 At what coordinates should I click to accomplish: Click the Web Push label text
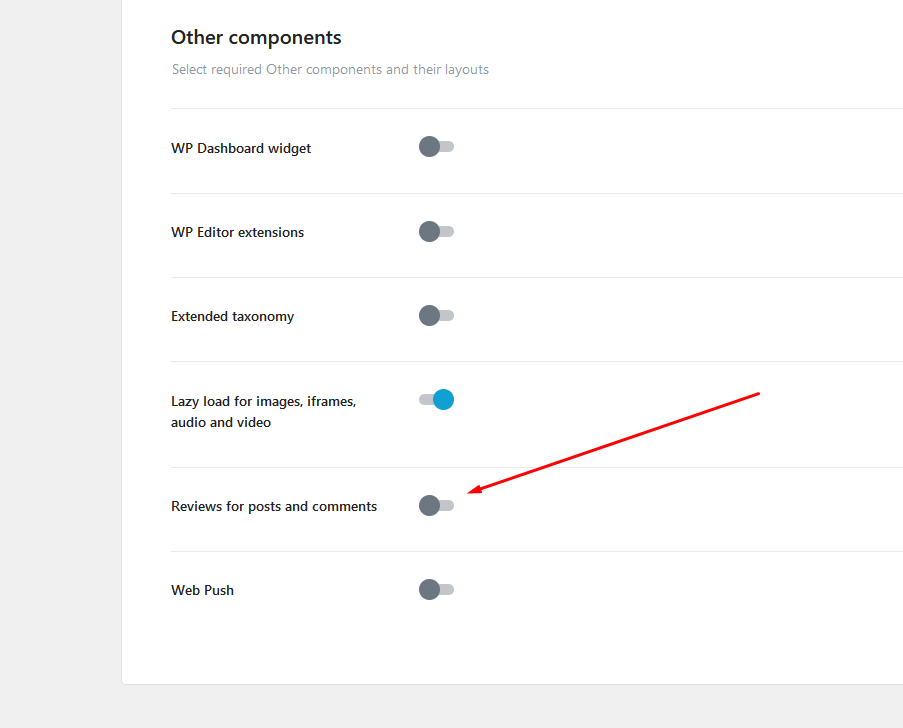click(x=202, y=591)
